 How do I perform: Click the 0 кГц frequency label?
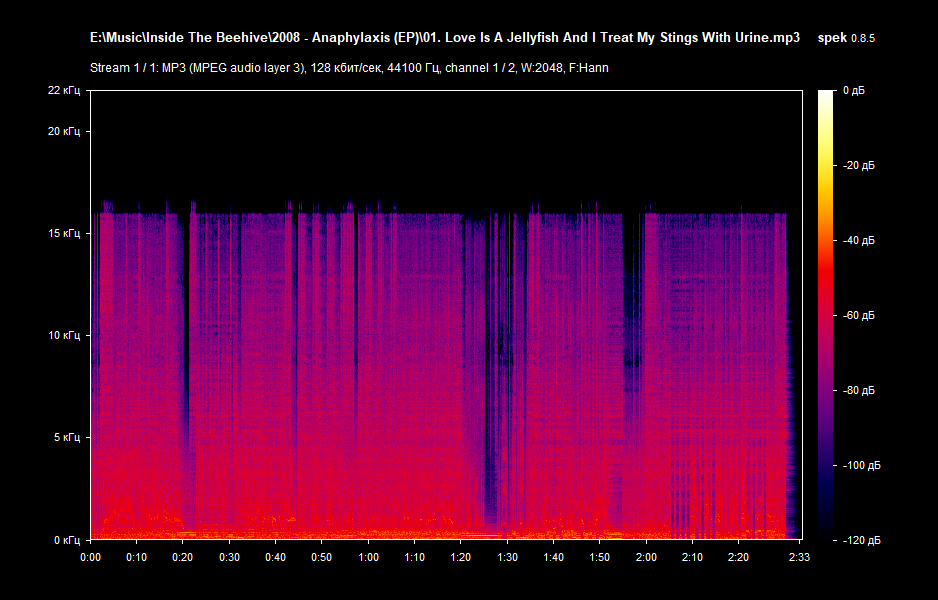click(x=67, y=540)
